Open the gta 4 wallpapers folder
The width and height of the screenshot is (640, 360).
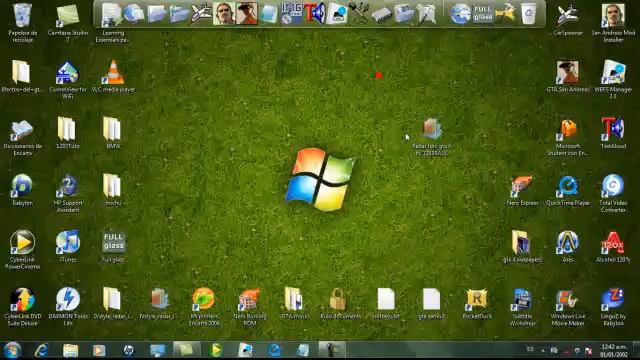click(x=522, y=247)
